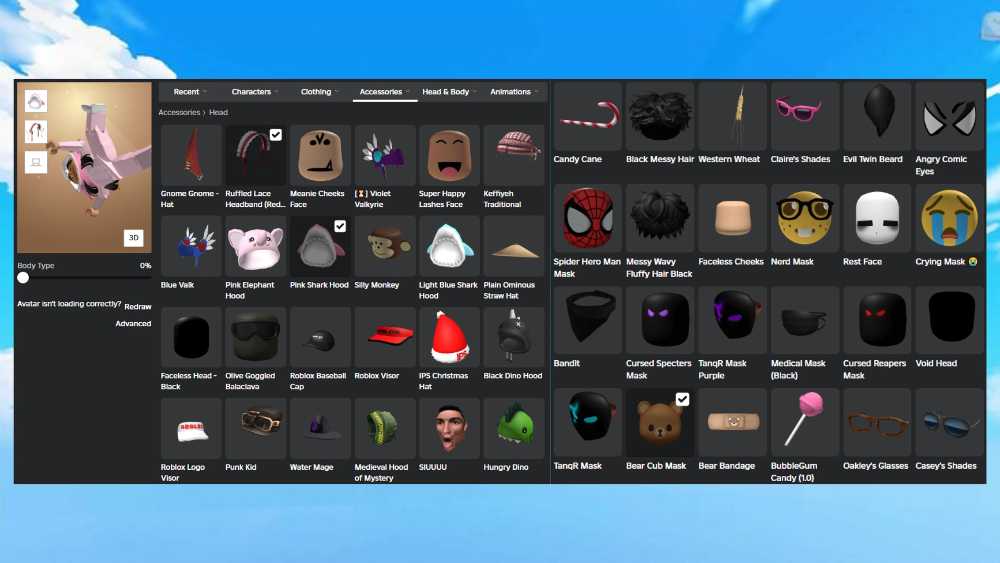Choose the Western Wheat item
The width and height of the screenshot is (1000, 563).
pos(732,116)
